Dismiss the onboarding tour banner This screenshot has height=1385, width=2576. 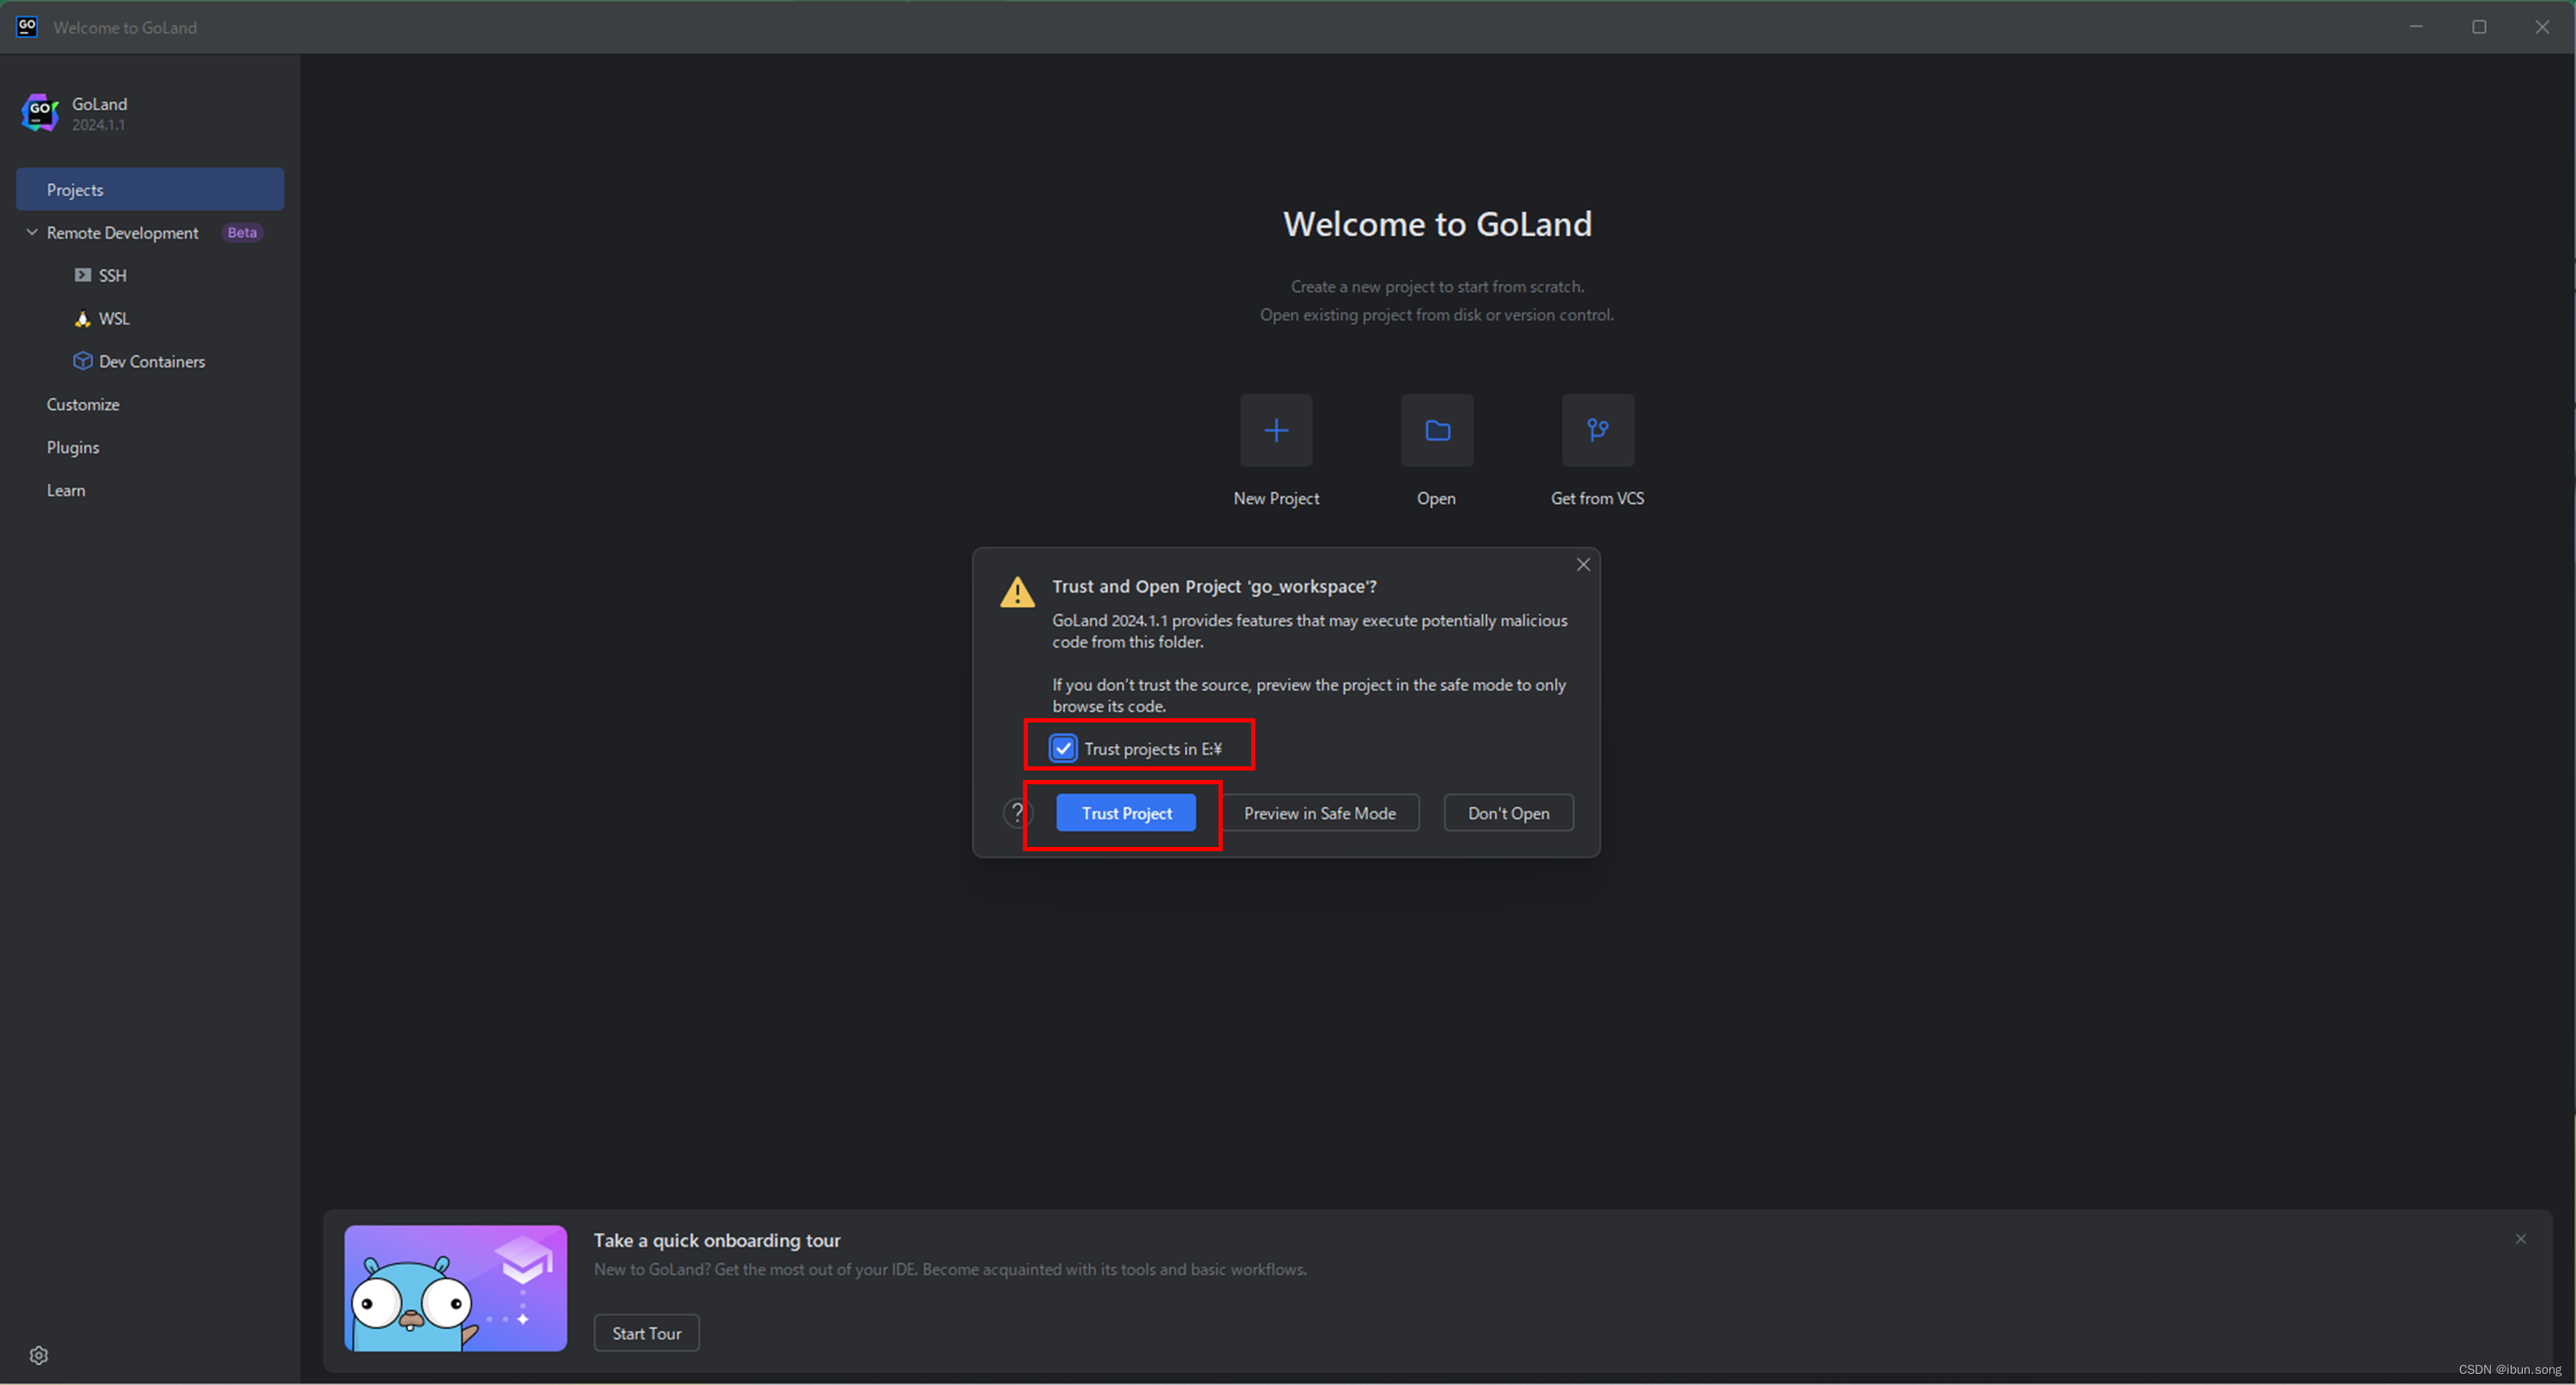pos(2520,1239)
